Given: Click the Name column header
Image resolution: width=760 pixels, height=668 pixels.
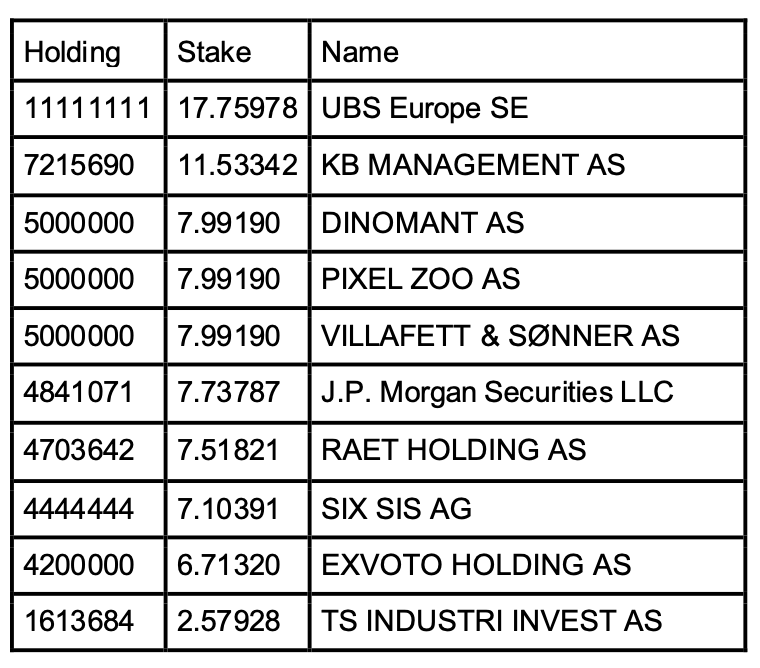Looking at the screenshot, I should [x=527, y=51].
